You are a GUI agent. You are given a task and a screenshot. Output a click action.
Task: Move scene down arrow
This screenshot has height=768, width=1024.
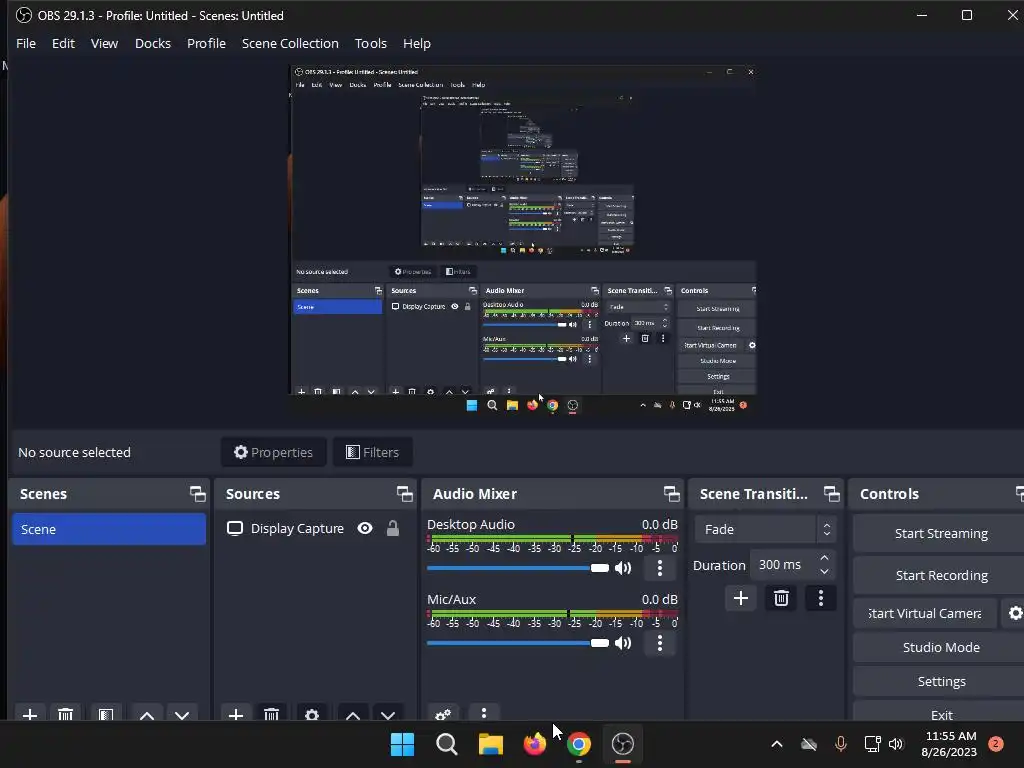(182, 714)
